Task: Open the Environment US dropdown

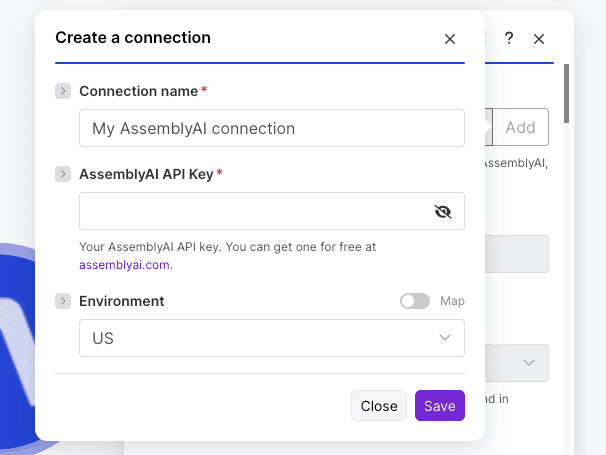Action: pyautogui.click(x=272, y=338)
